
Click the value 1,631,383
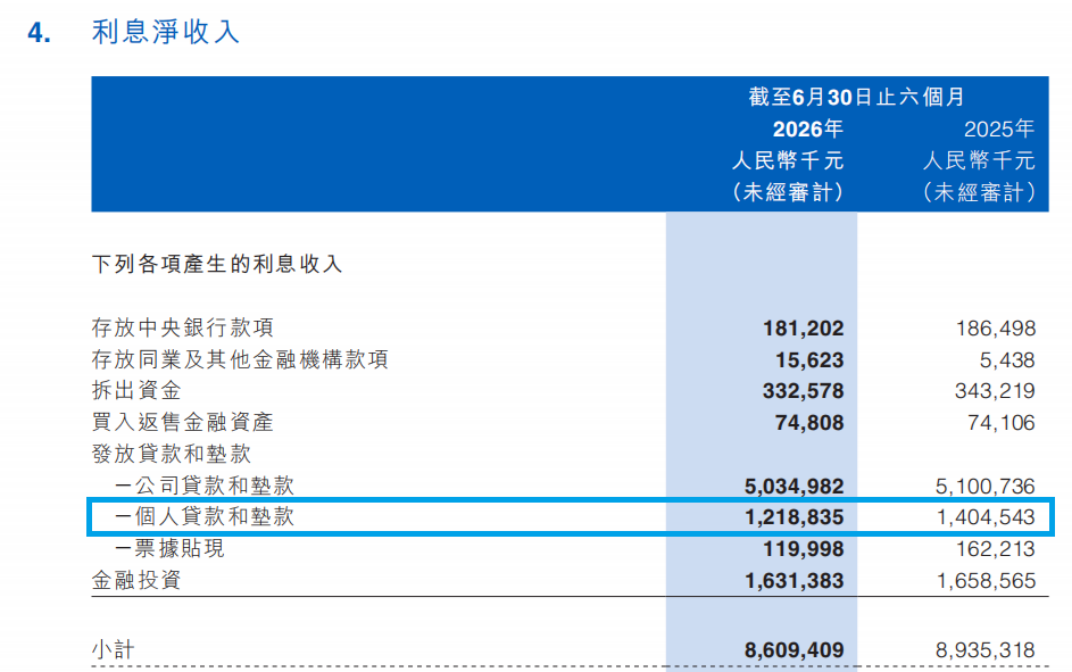(x=794, y=580)
